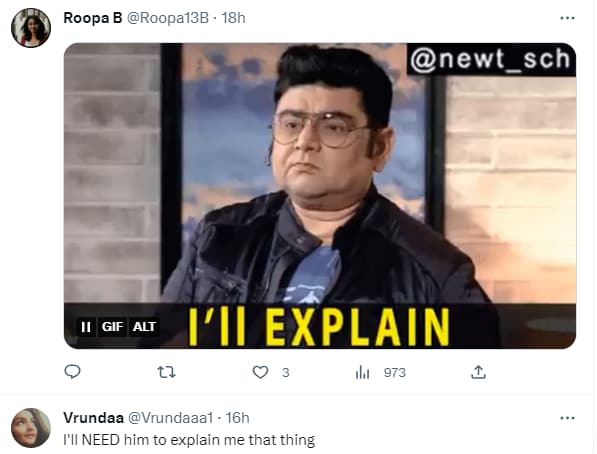The image size is (597, 454).
Task: Open the 18h timestamp of the tweet
Action: [233, 18]
